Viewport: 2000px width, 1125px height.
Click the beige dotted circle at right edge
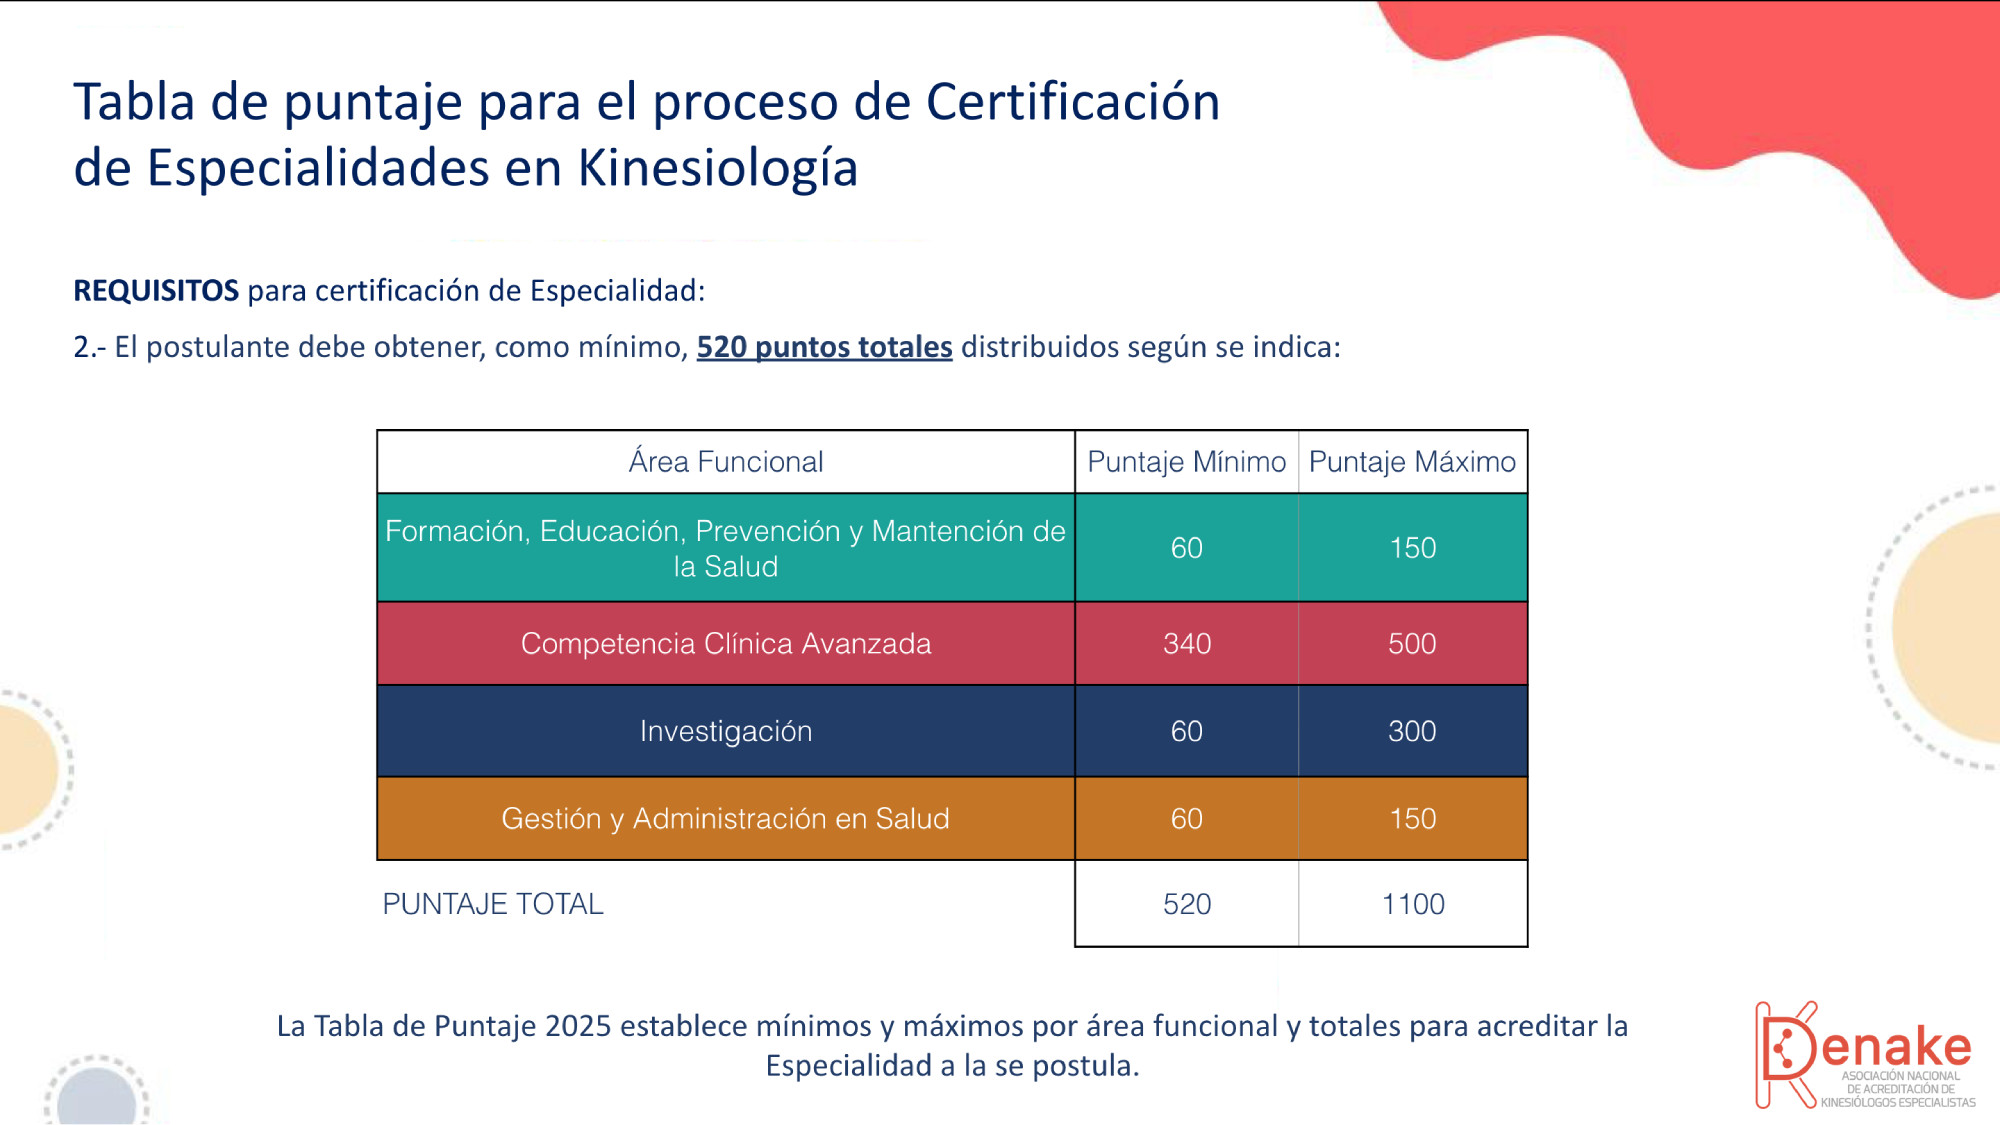click(x=1950, y=628)
